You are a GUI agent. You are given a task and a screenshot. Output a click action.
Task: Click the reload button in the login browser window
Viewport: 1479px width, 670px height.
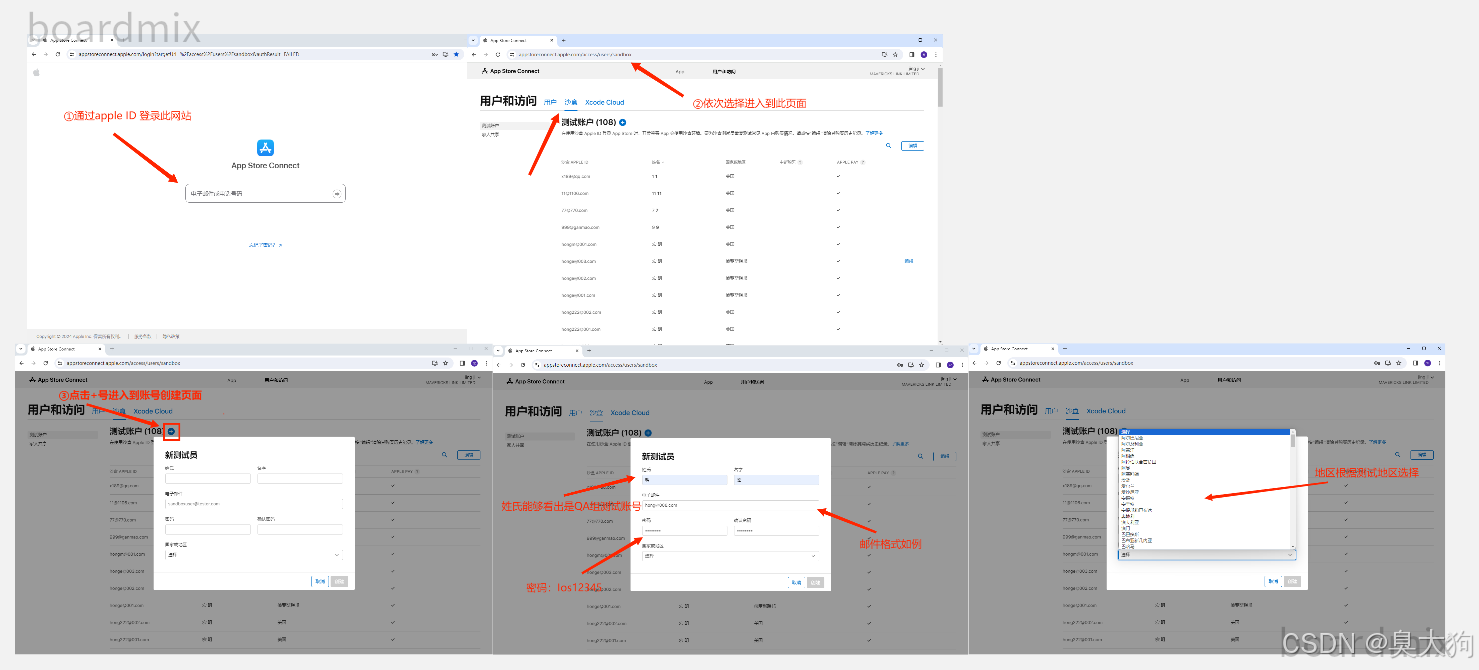[x=58, y=53]
